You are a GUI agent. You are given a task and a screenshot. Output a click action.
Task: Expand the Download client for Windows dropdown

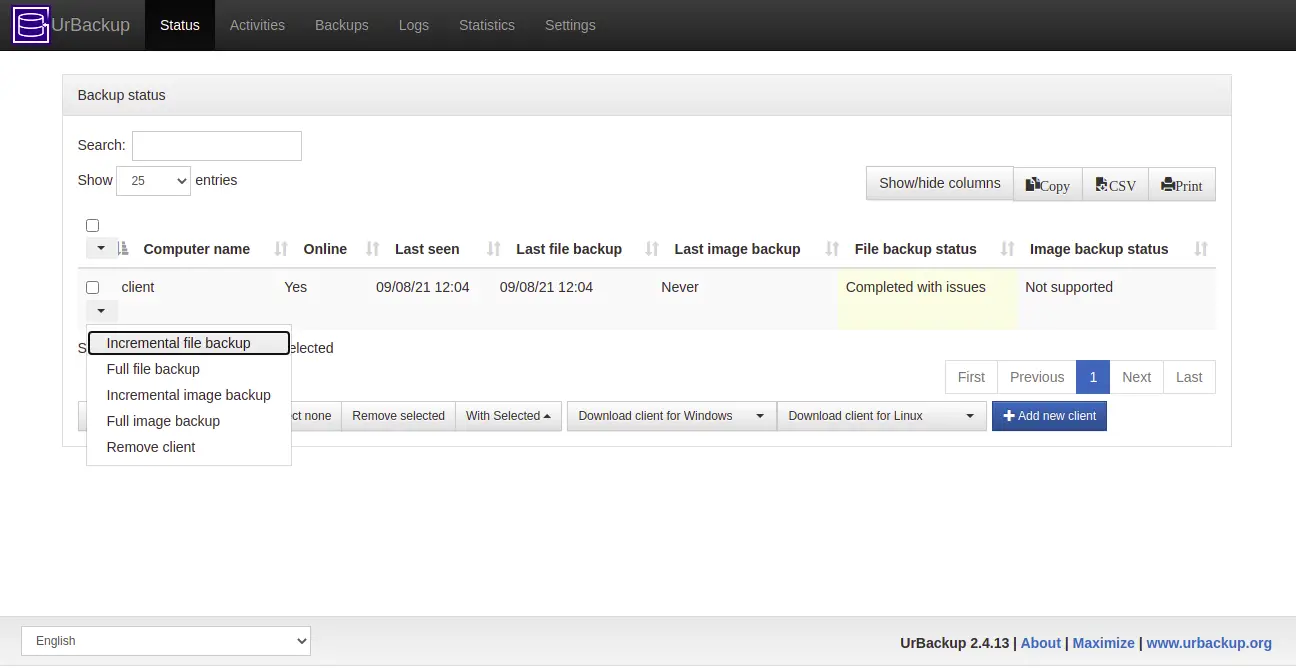tap(671, 416)
